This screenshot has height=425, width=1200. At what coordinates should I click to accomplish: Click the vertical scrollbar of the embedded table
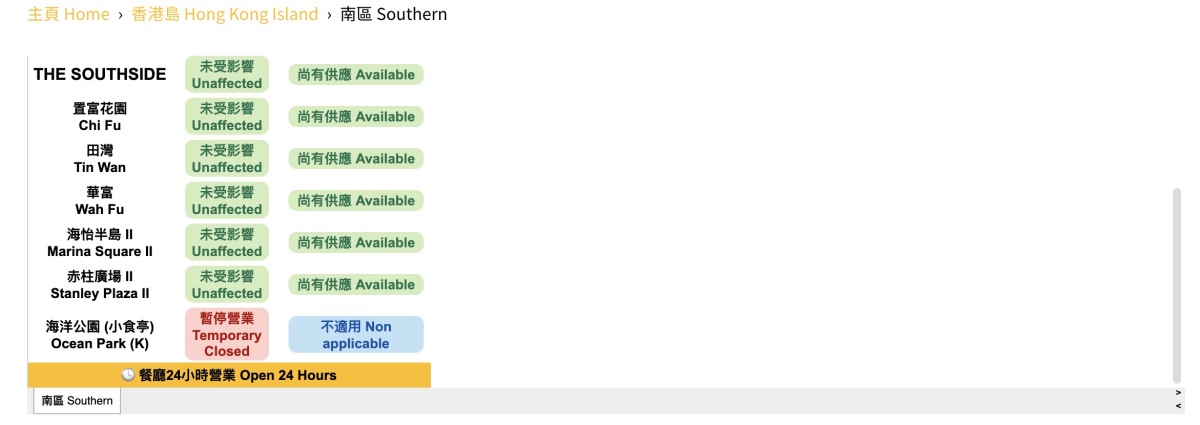(1176, 285)
